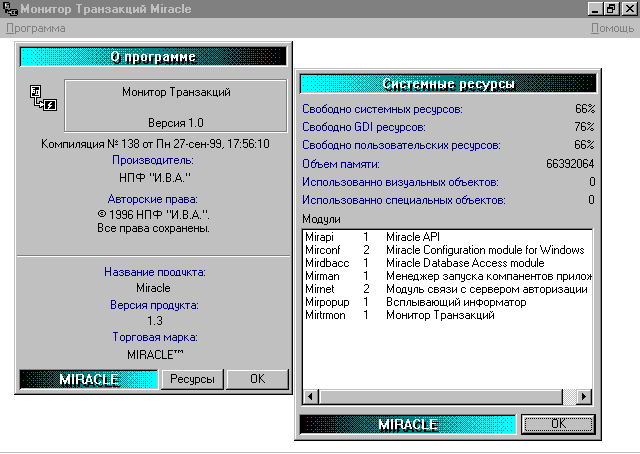Image resolution: width=640 pixels, height=454 pixels.
Task: Click the MIRACLE banner in About dialog
Action: tap(89, 379)
